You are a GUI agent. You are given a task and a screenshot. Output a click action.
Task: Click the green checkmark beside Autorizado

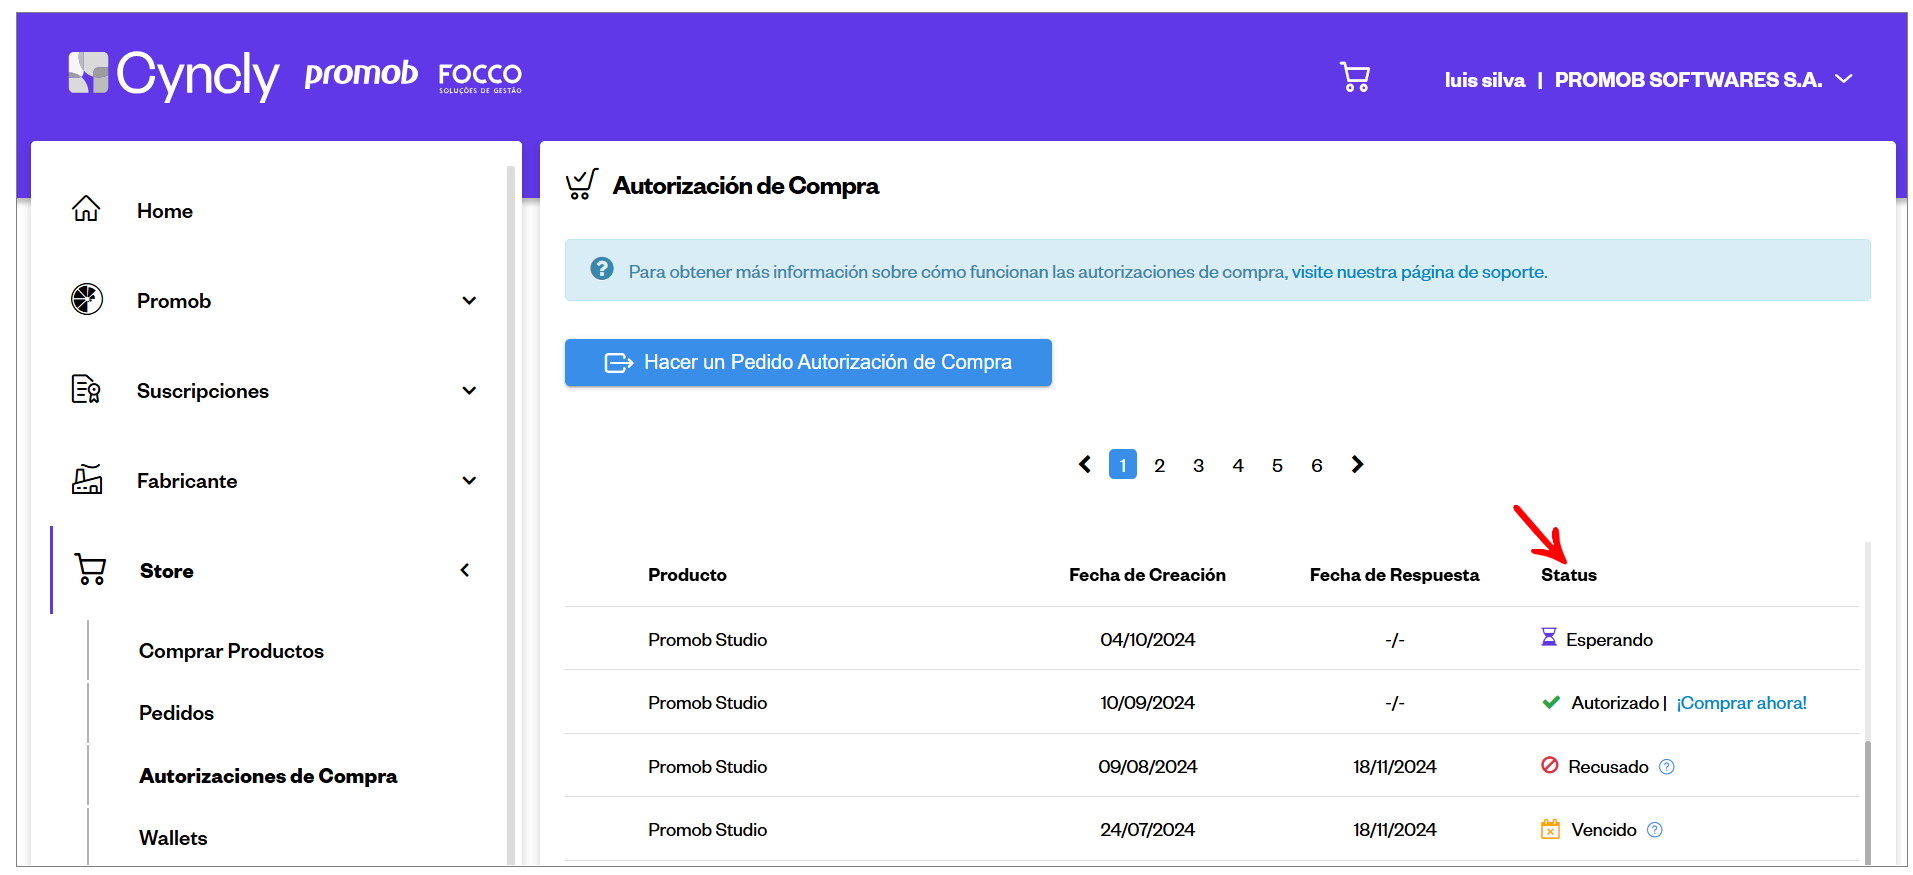point(1551,702)
